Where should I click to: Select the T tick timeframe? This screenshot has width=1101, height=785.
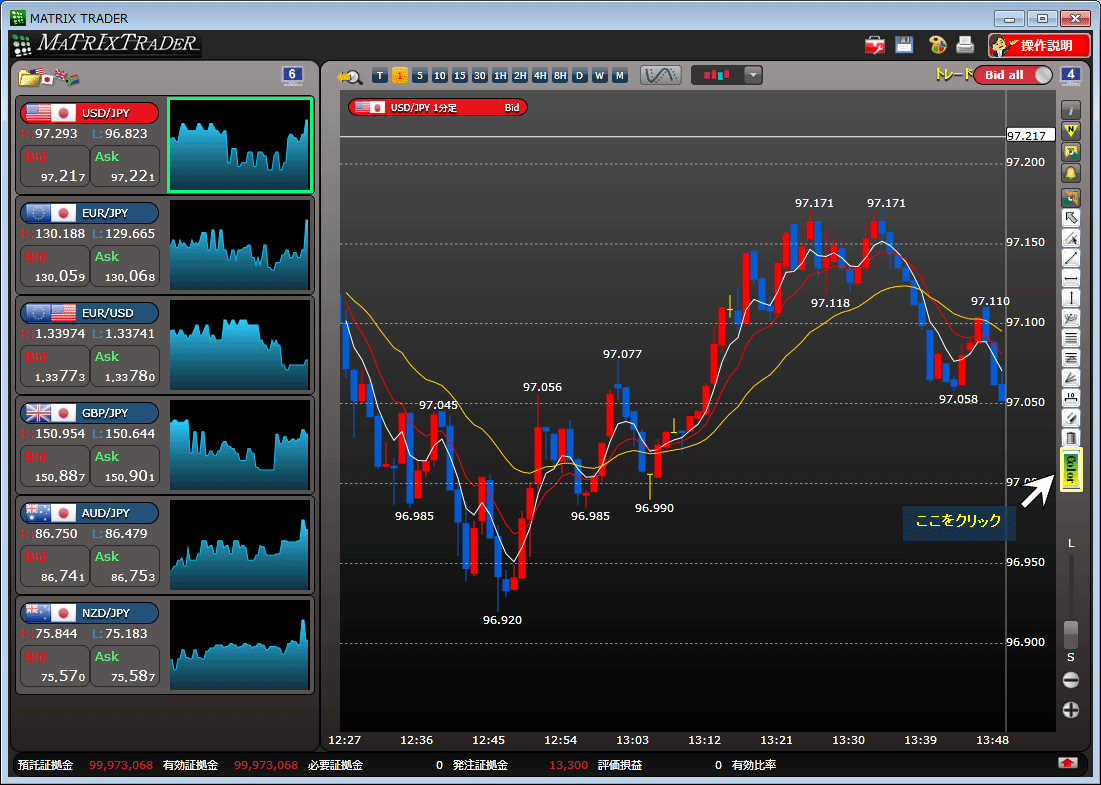click(x=380, y=76)
